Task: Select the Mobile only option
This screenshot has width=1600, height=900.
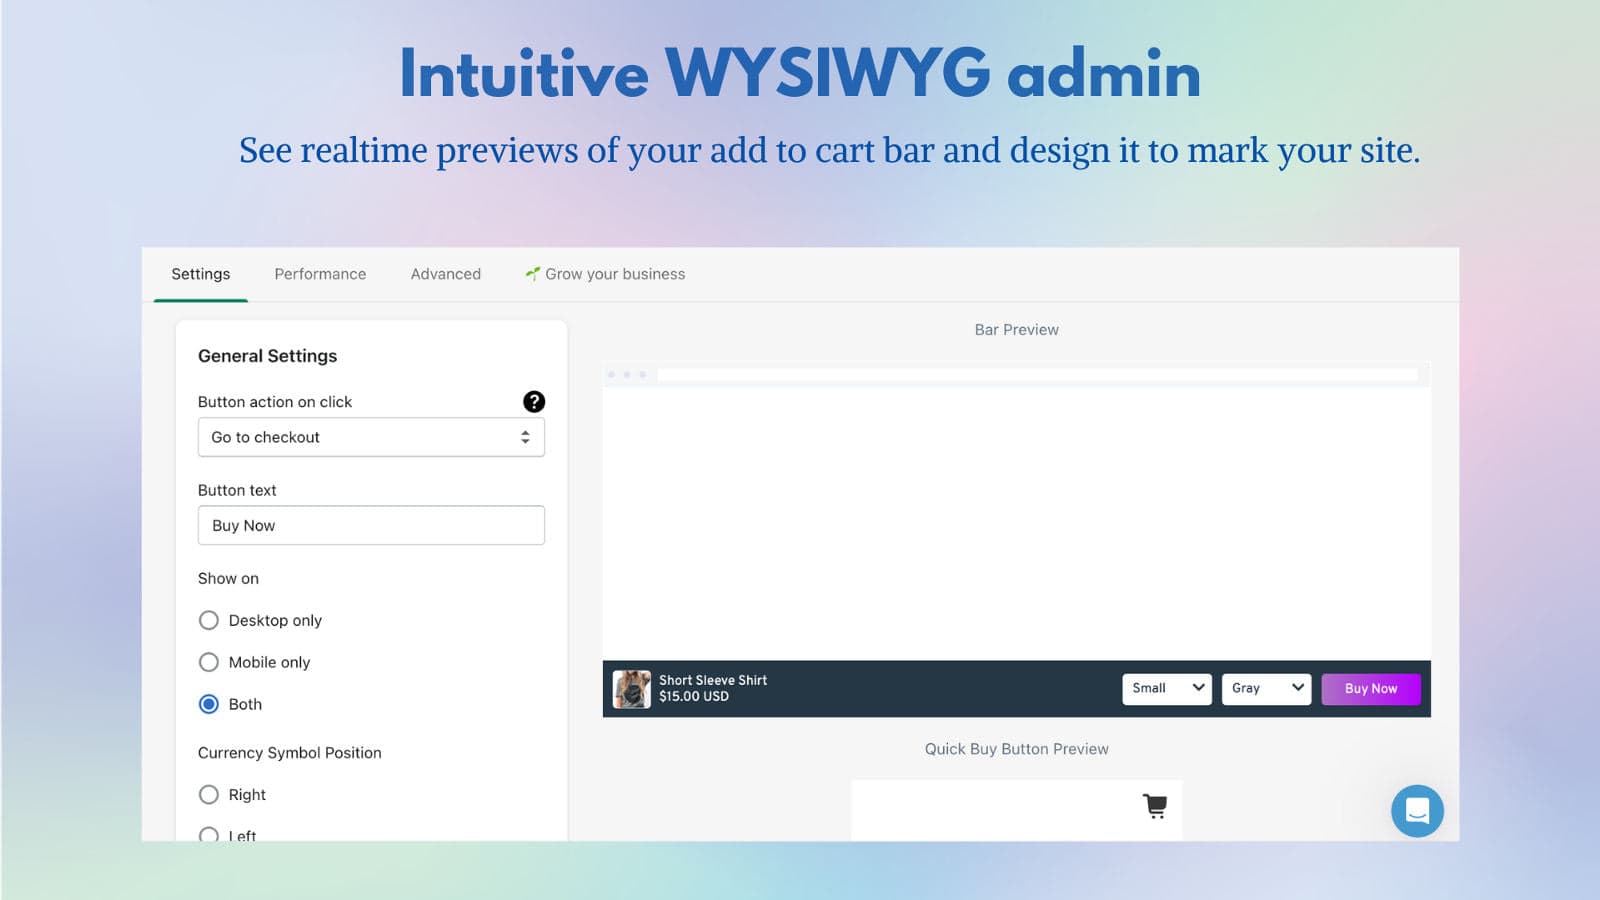Action: [208, 662]
